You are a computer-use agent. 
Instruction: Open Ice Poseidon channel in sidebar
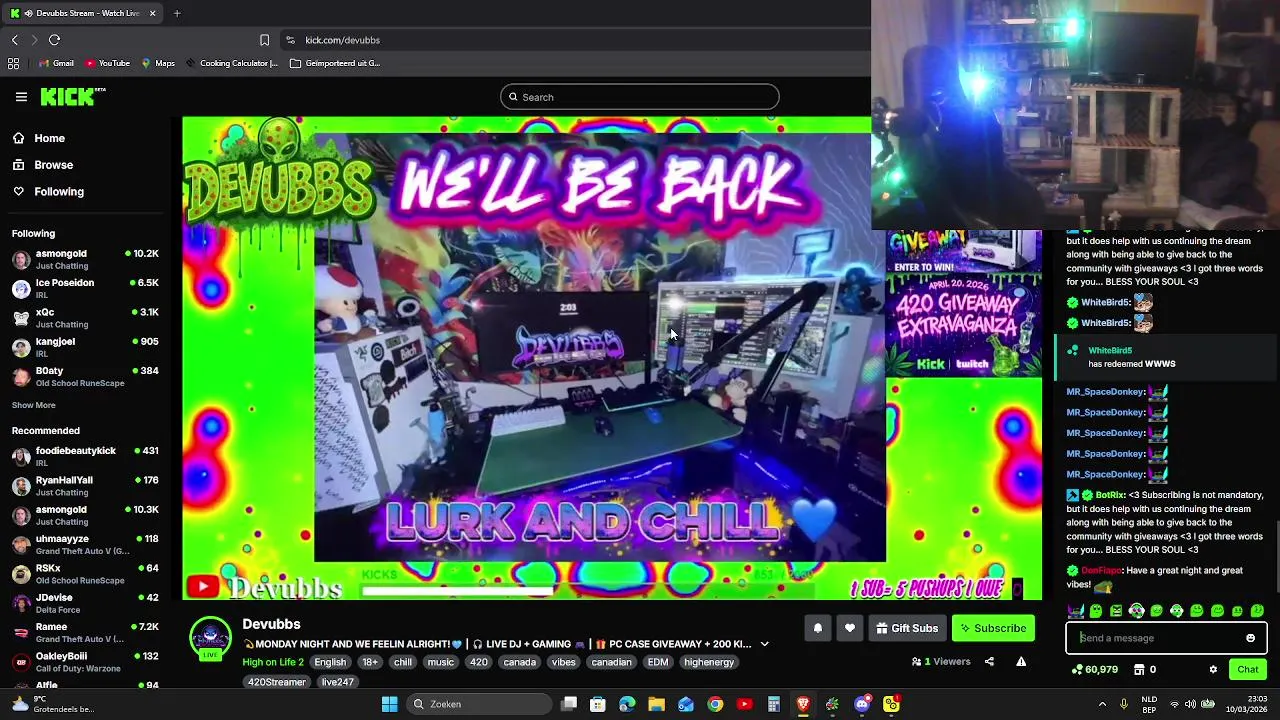point(85,289)
